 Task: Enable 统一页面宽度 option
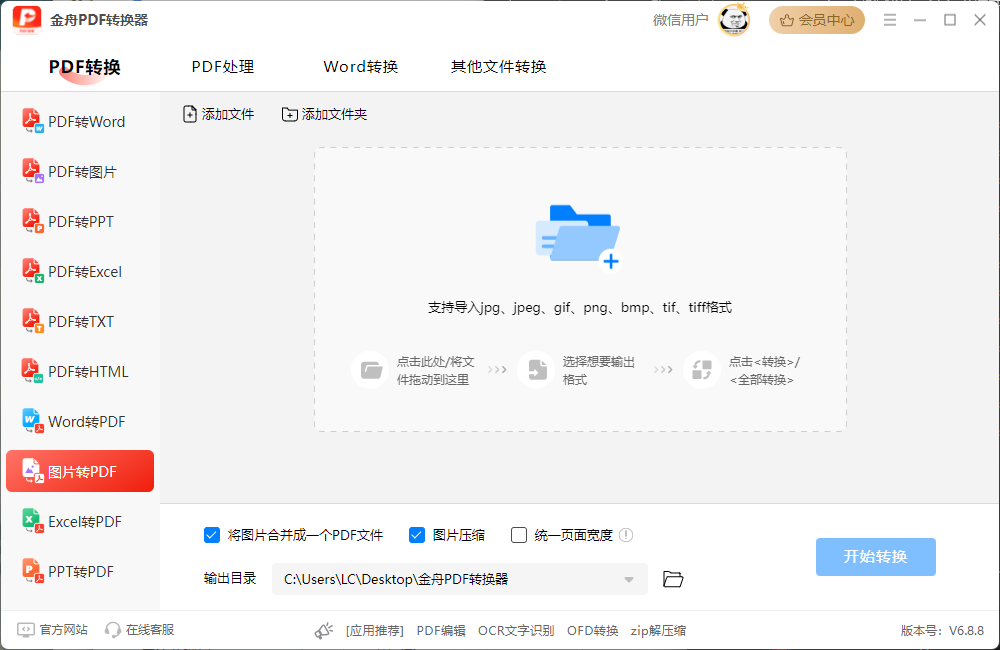point(518,535)
